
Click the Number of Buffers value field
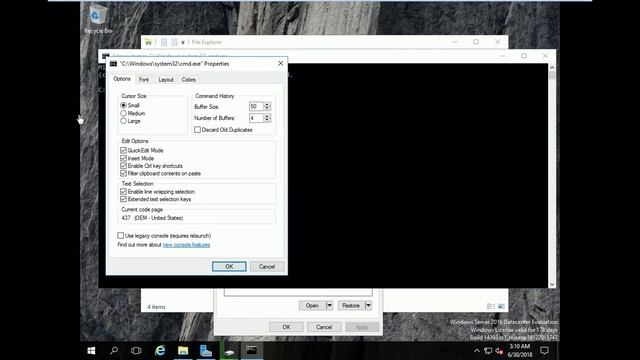click(x=256, y=118)
